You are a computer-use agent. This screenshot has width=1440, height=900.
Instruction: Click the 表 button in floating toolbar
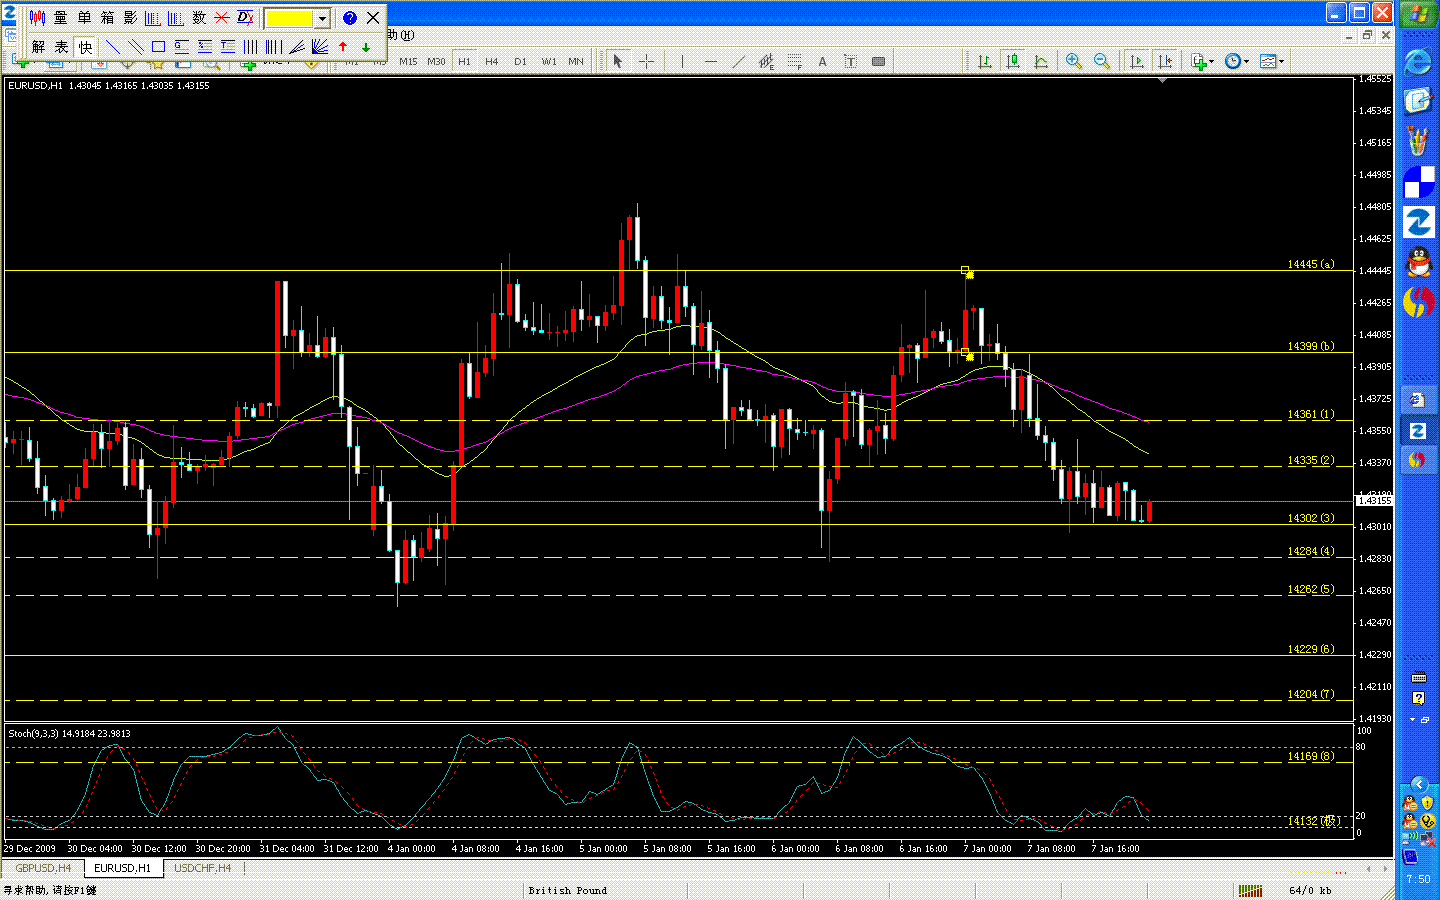click(61, 47)
